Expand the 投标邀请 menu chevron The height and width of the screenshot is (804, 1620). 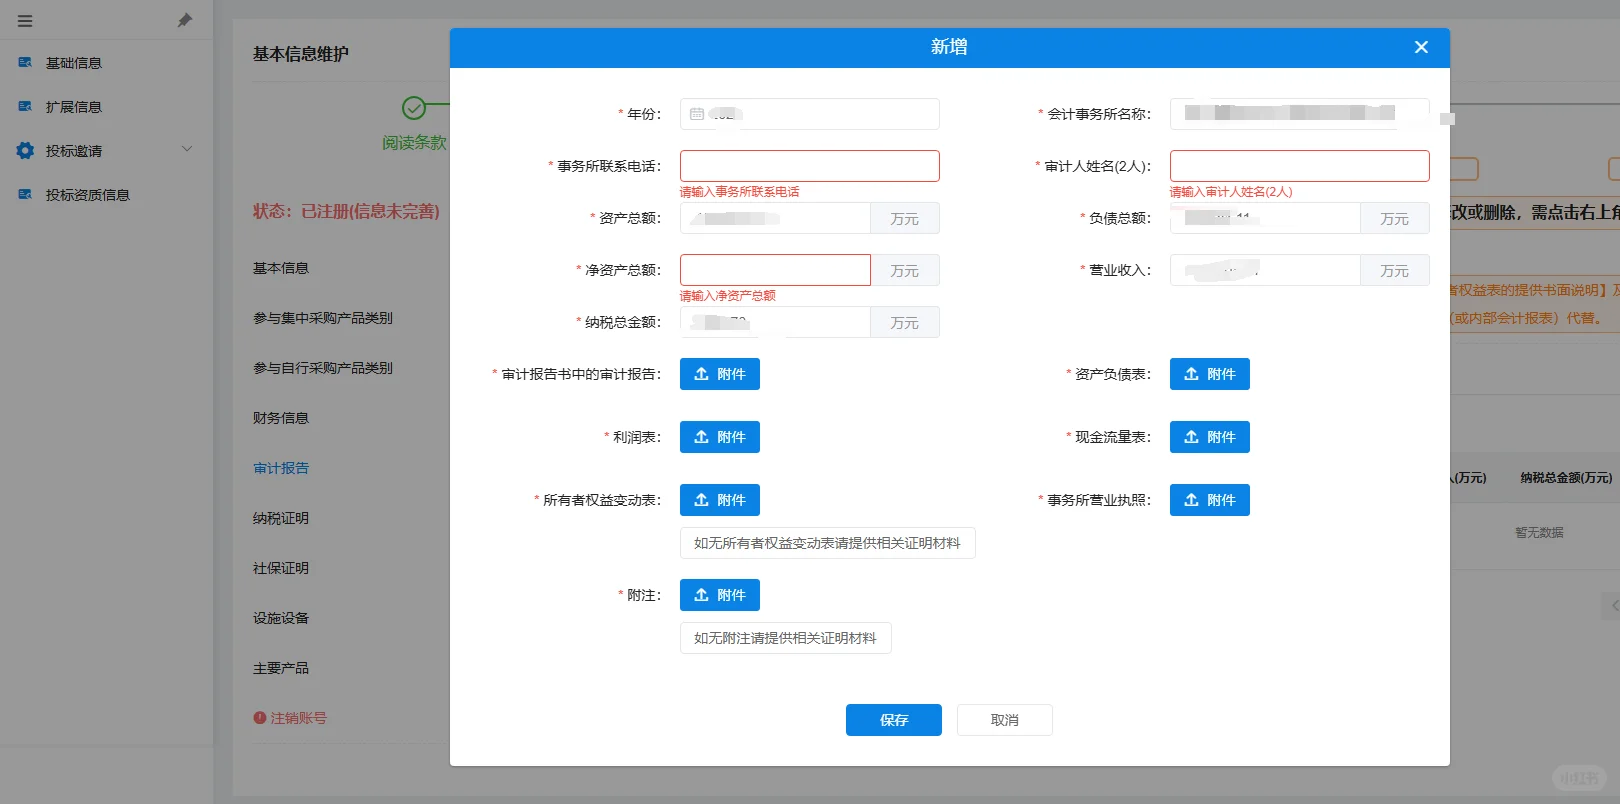pyautogui.click(x=186, y=149)
